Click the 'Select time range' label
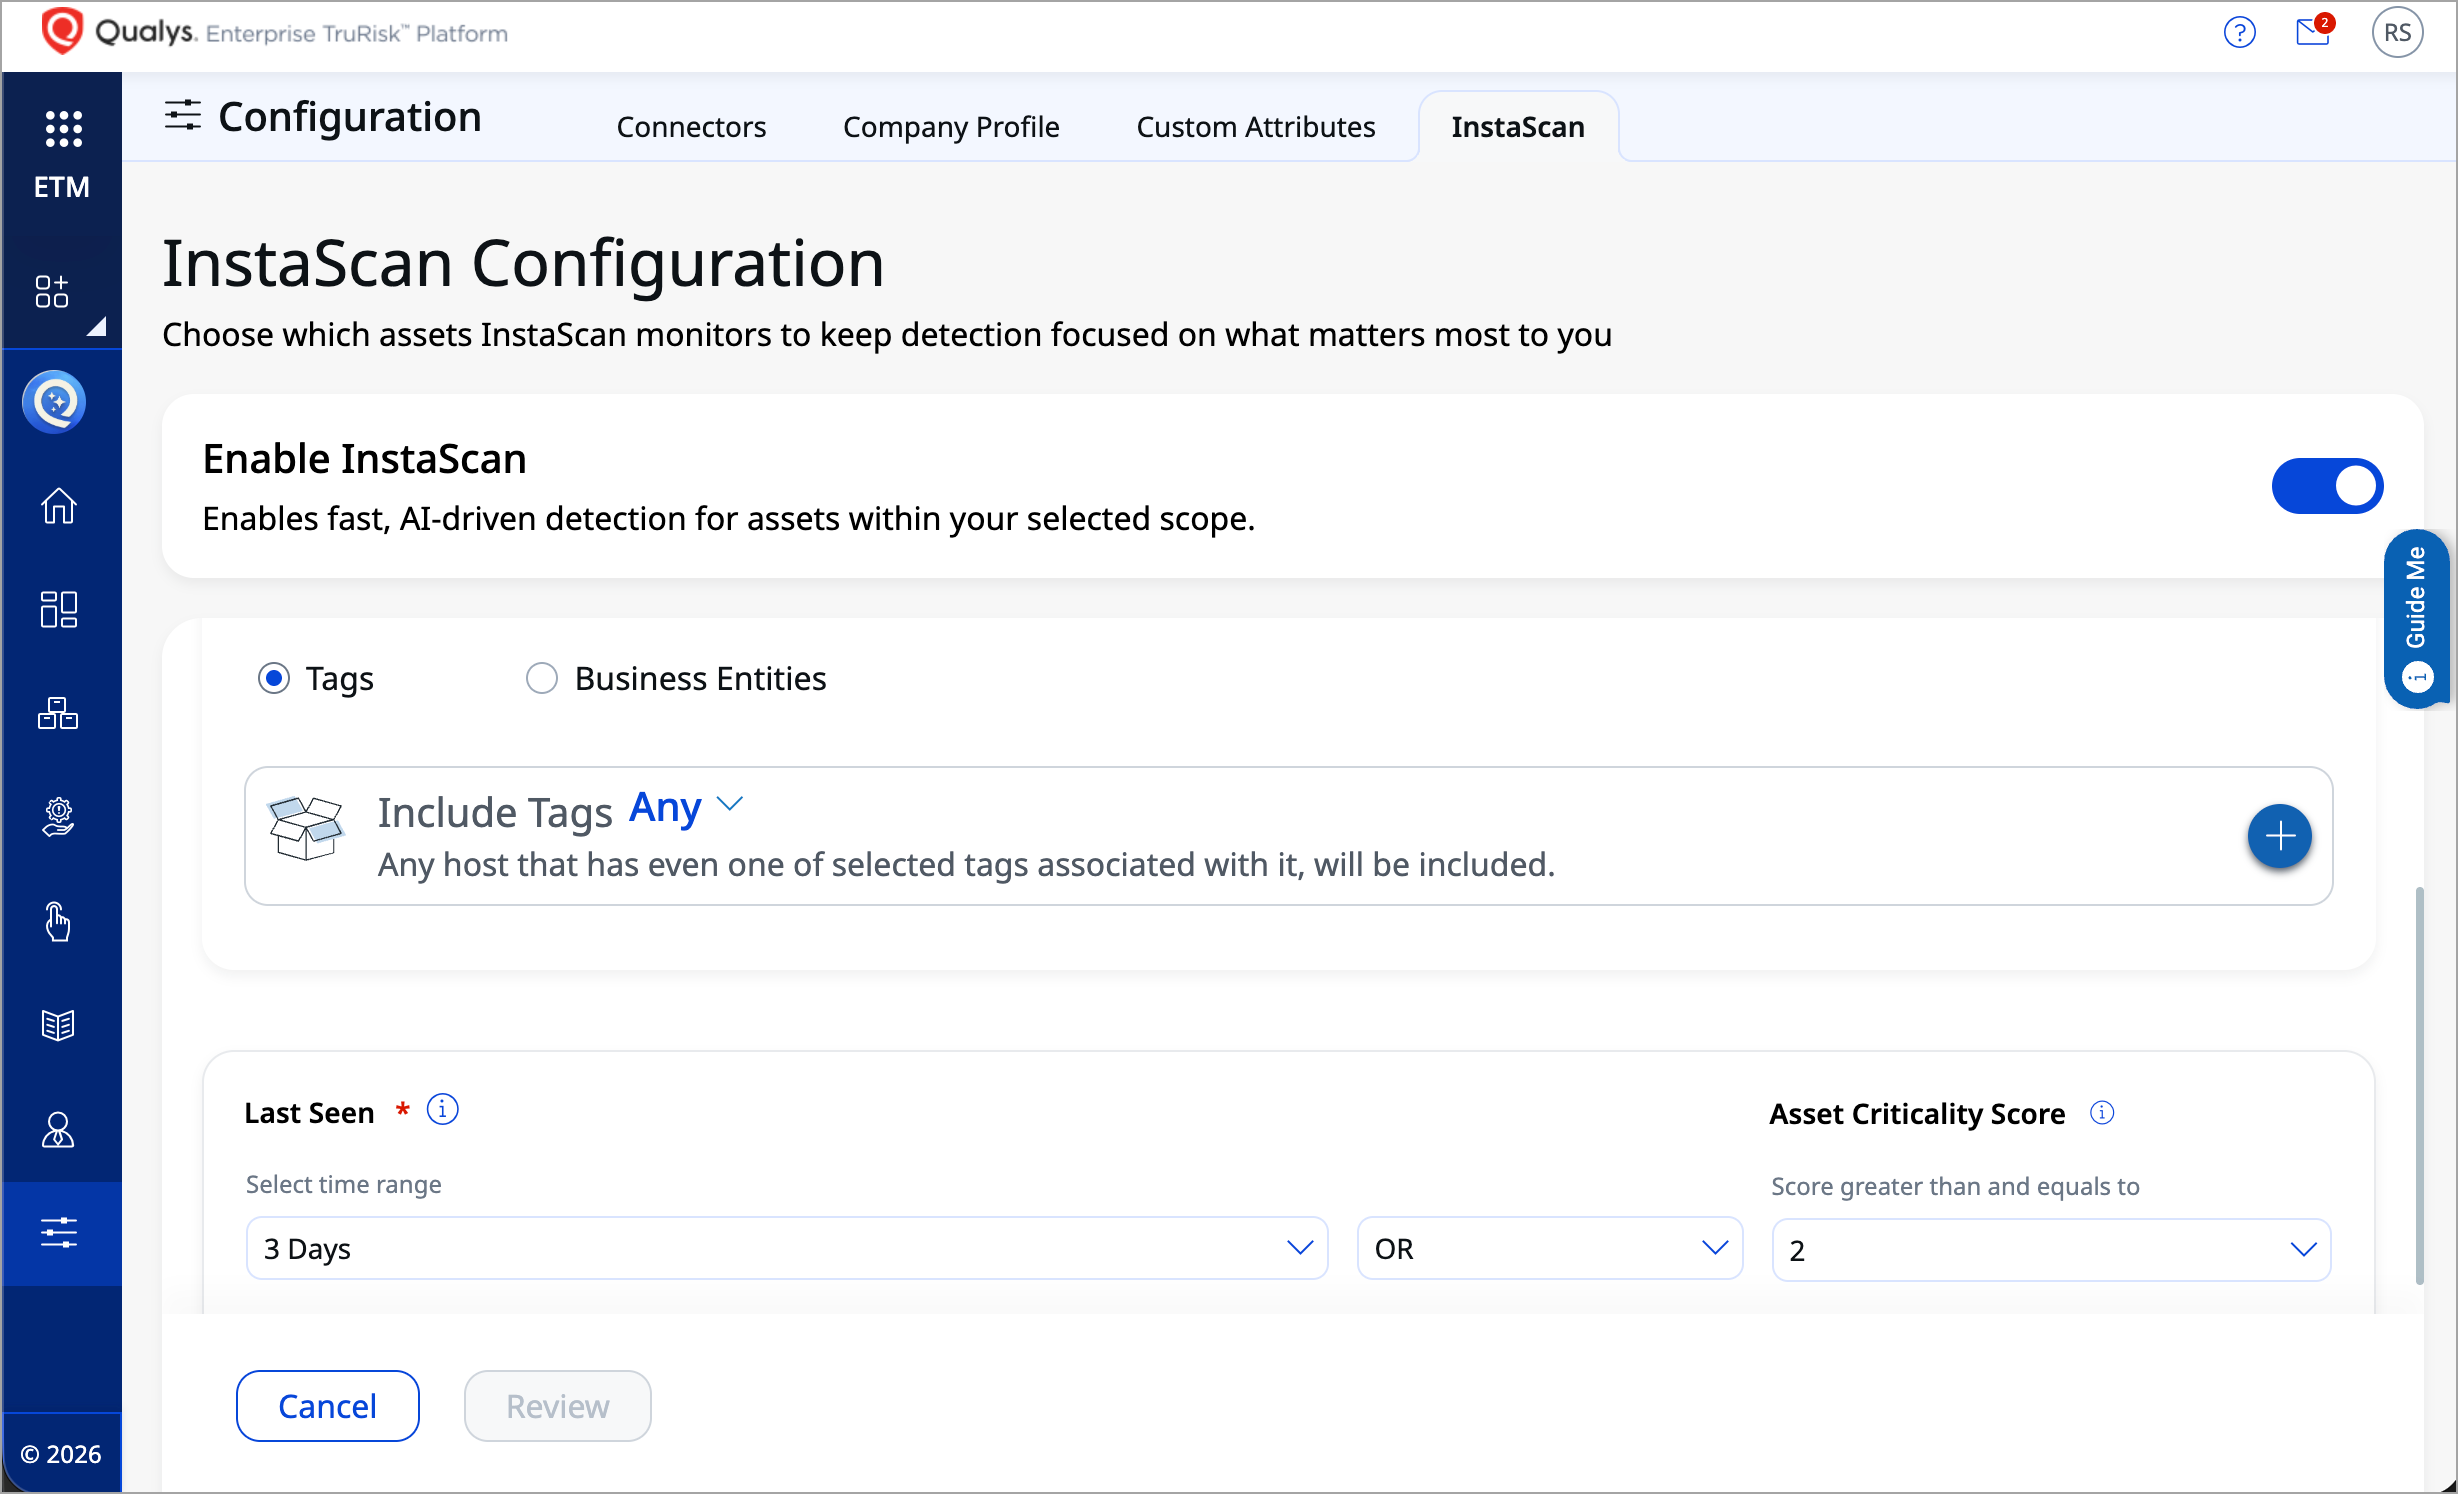Screen dimensions: 2458x1494 (344, 1184)
